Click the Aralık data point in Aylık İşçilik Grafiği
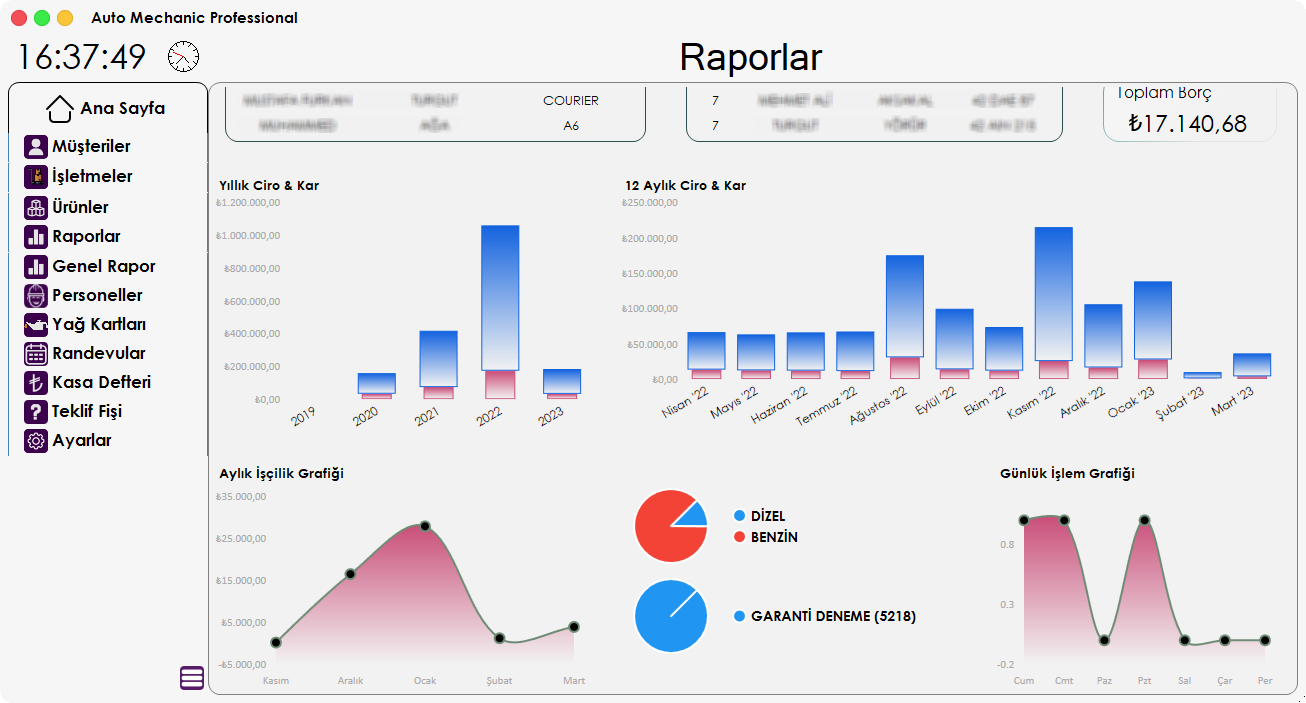1306x703 pixels. (350, 574)
